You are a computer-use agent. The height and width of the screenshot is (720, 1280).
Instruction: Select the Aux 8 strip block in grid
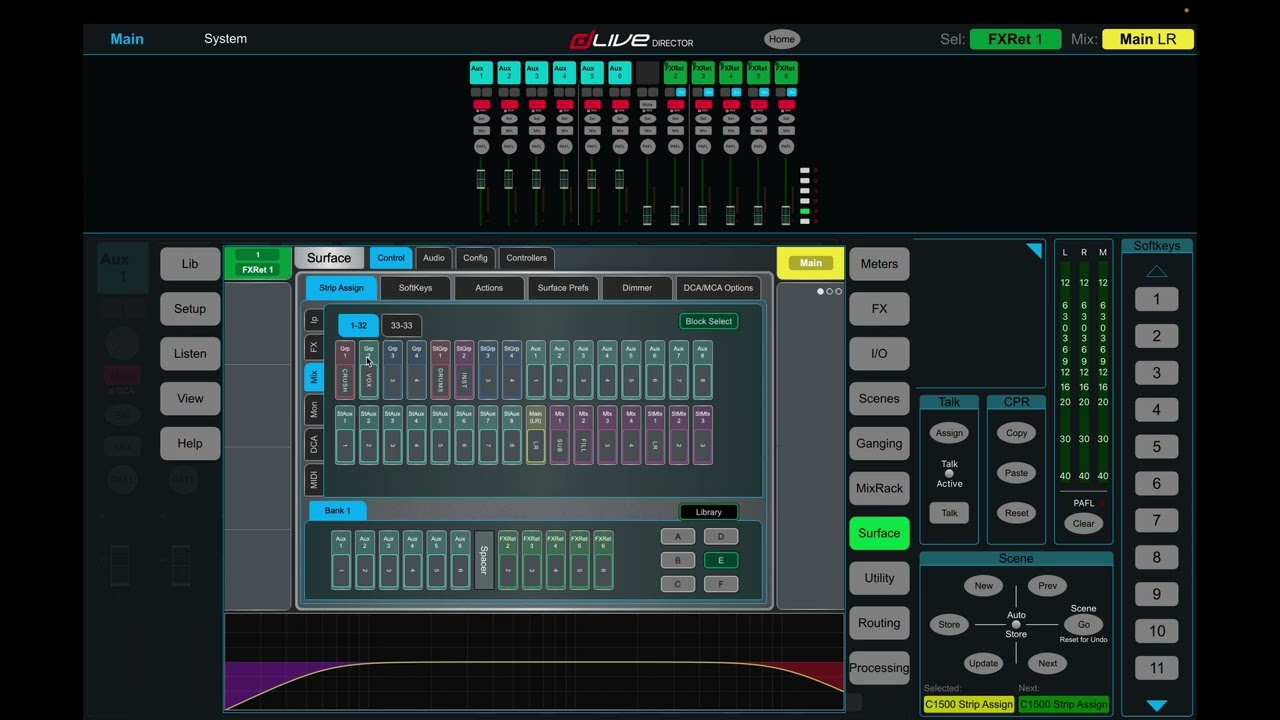(703, 370)
